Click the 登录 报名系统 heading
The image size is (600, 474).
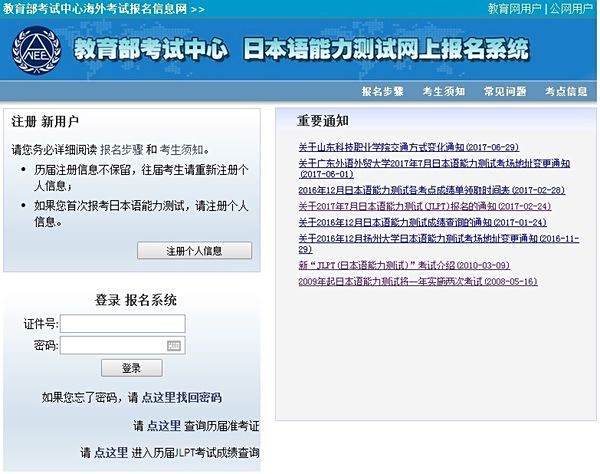(x=135, y=300)
